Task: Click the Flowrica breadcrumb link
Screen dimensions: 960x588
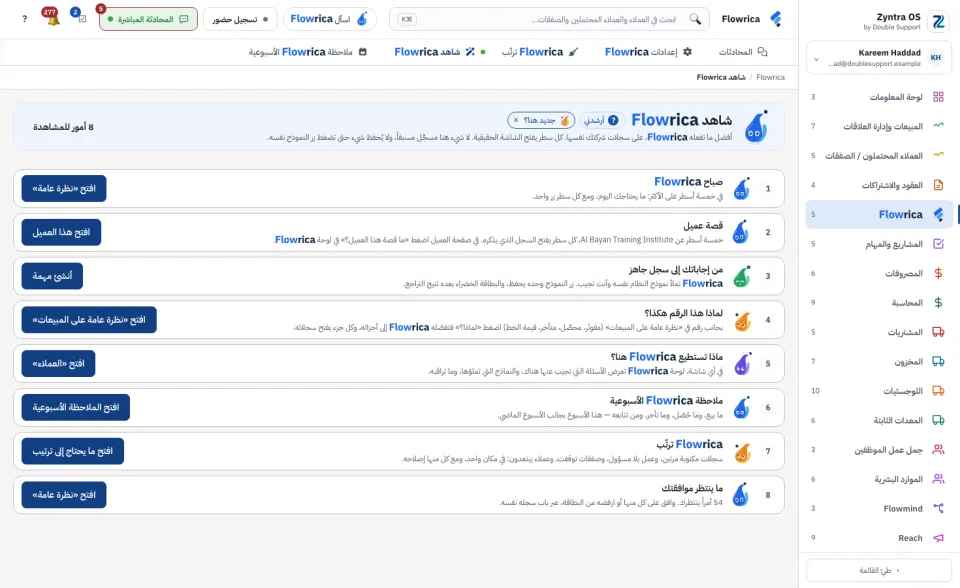Action: click(x=770, y=77)
